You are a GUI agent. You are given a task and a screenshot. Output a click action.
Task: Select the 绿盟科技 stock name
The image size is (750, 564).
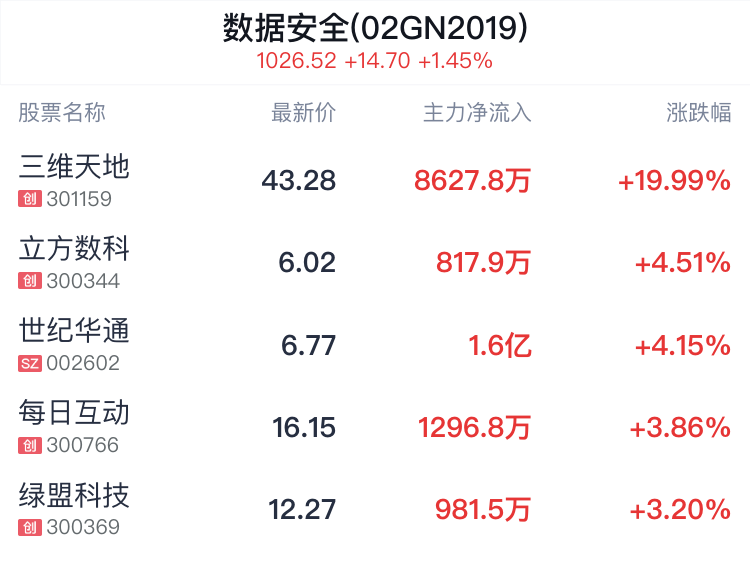tap(74, 495)
